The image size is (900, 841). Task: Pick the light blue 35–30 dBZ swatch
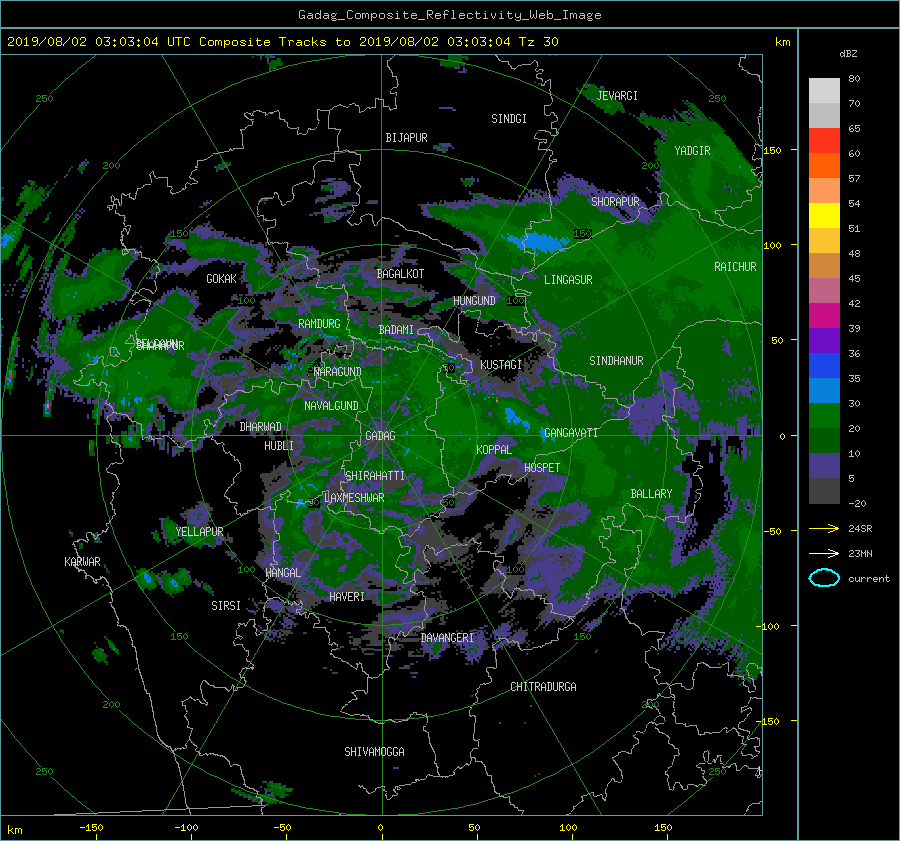[824, 391]
